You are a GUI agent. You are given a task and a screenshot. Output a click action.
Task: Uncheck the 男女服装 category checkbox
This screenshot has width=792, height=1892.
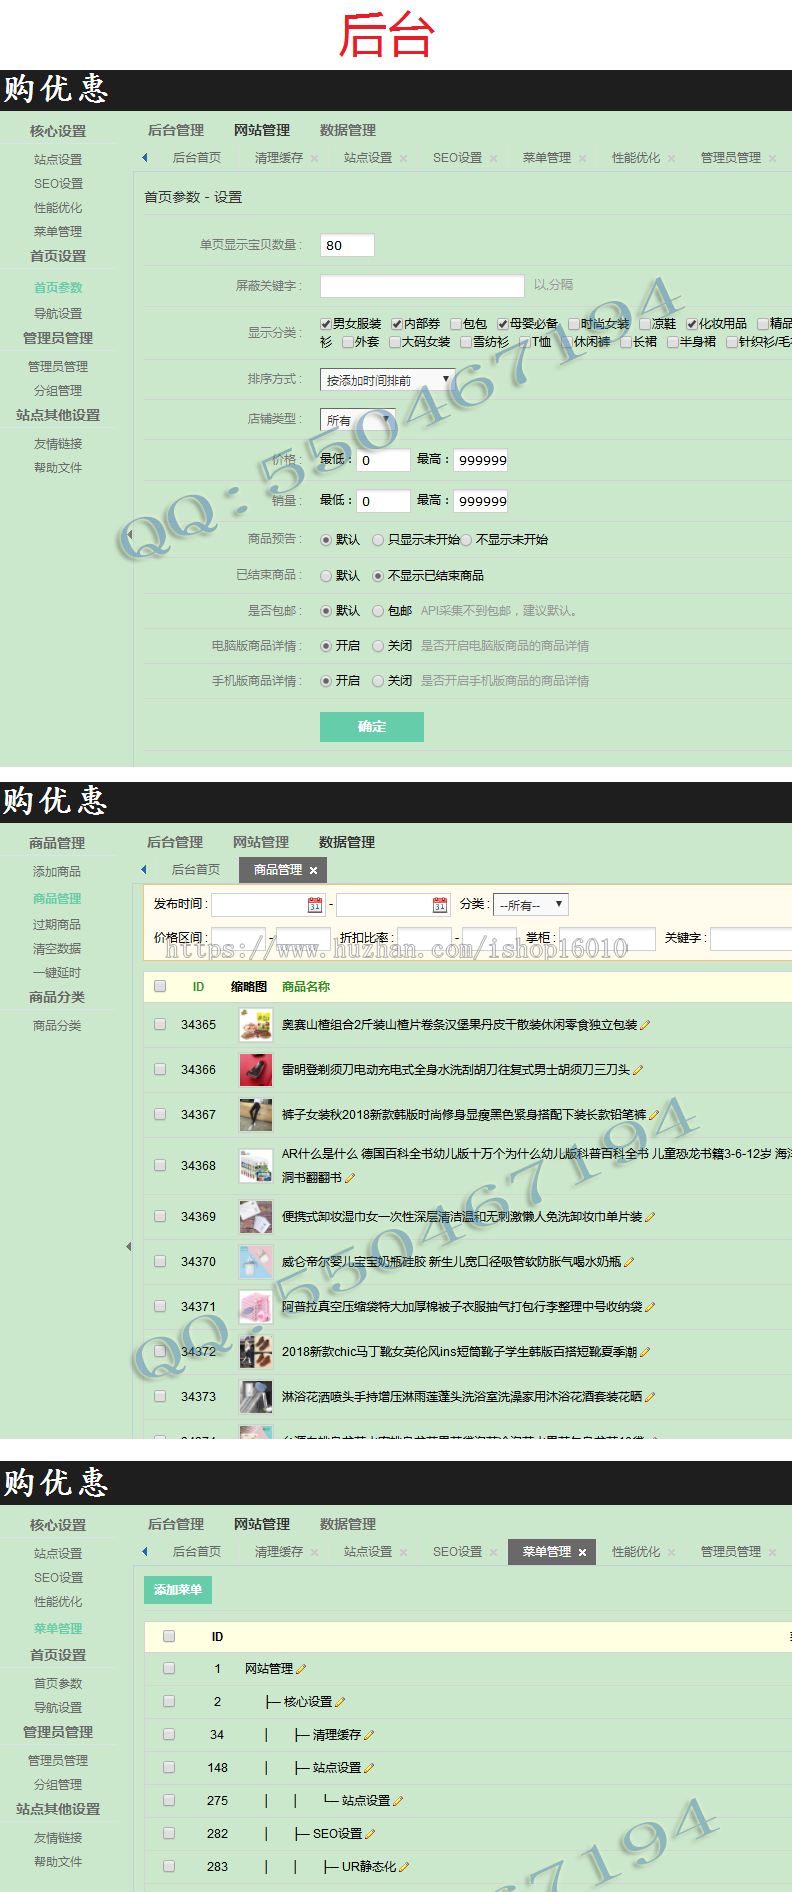[326, 324]
